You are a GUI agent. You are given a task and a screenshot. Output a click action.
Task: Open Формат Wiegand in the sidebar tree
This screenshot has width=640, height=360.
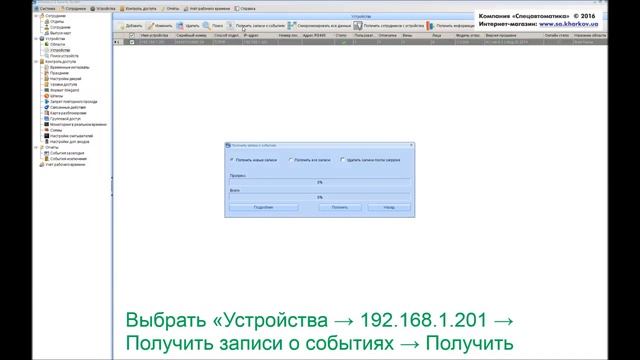pos(62,90)
